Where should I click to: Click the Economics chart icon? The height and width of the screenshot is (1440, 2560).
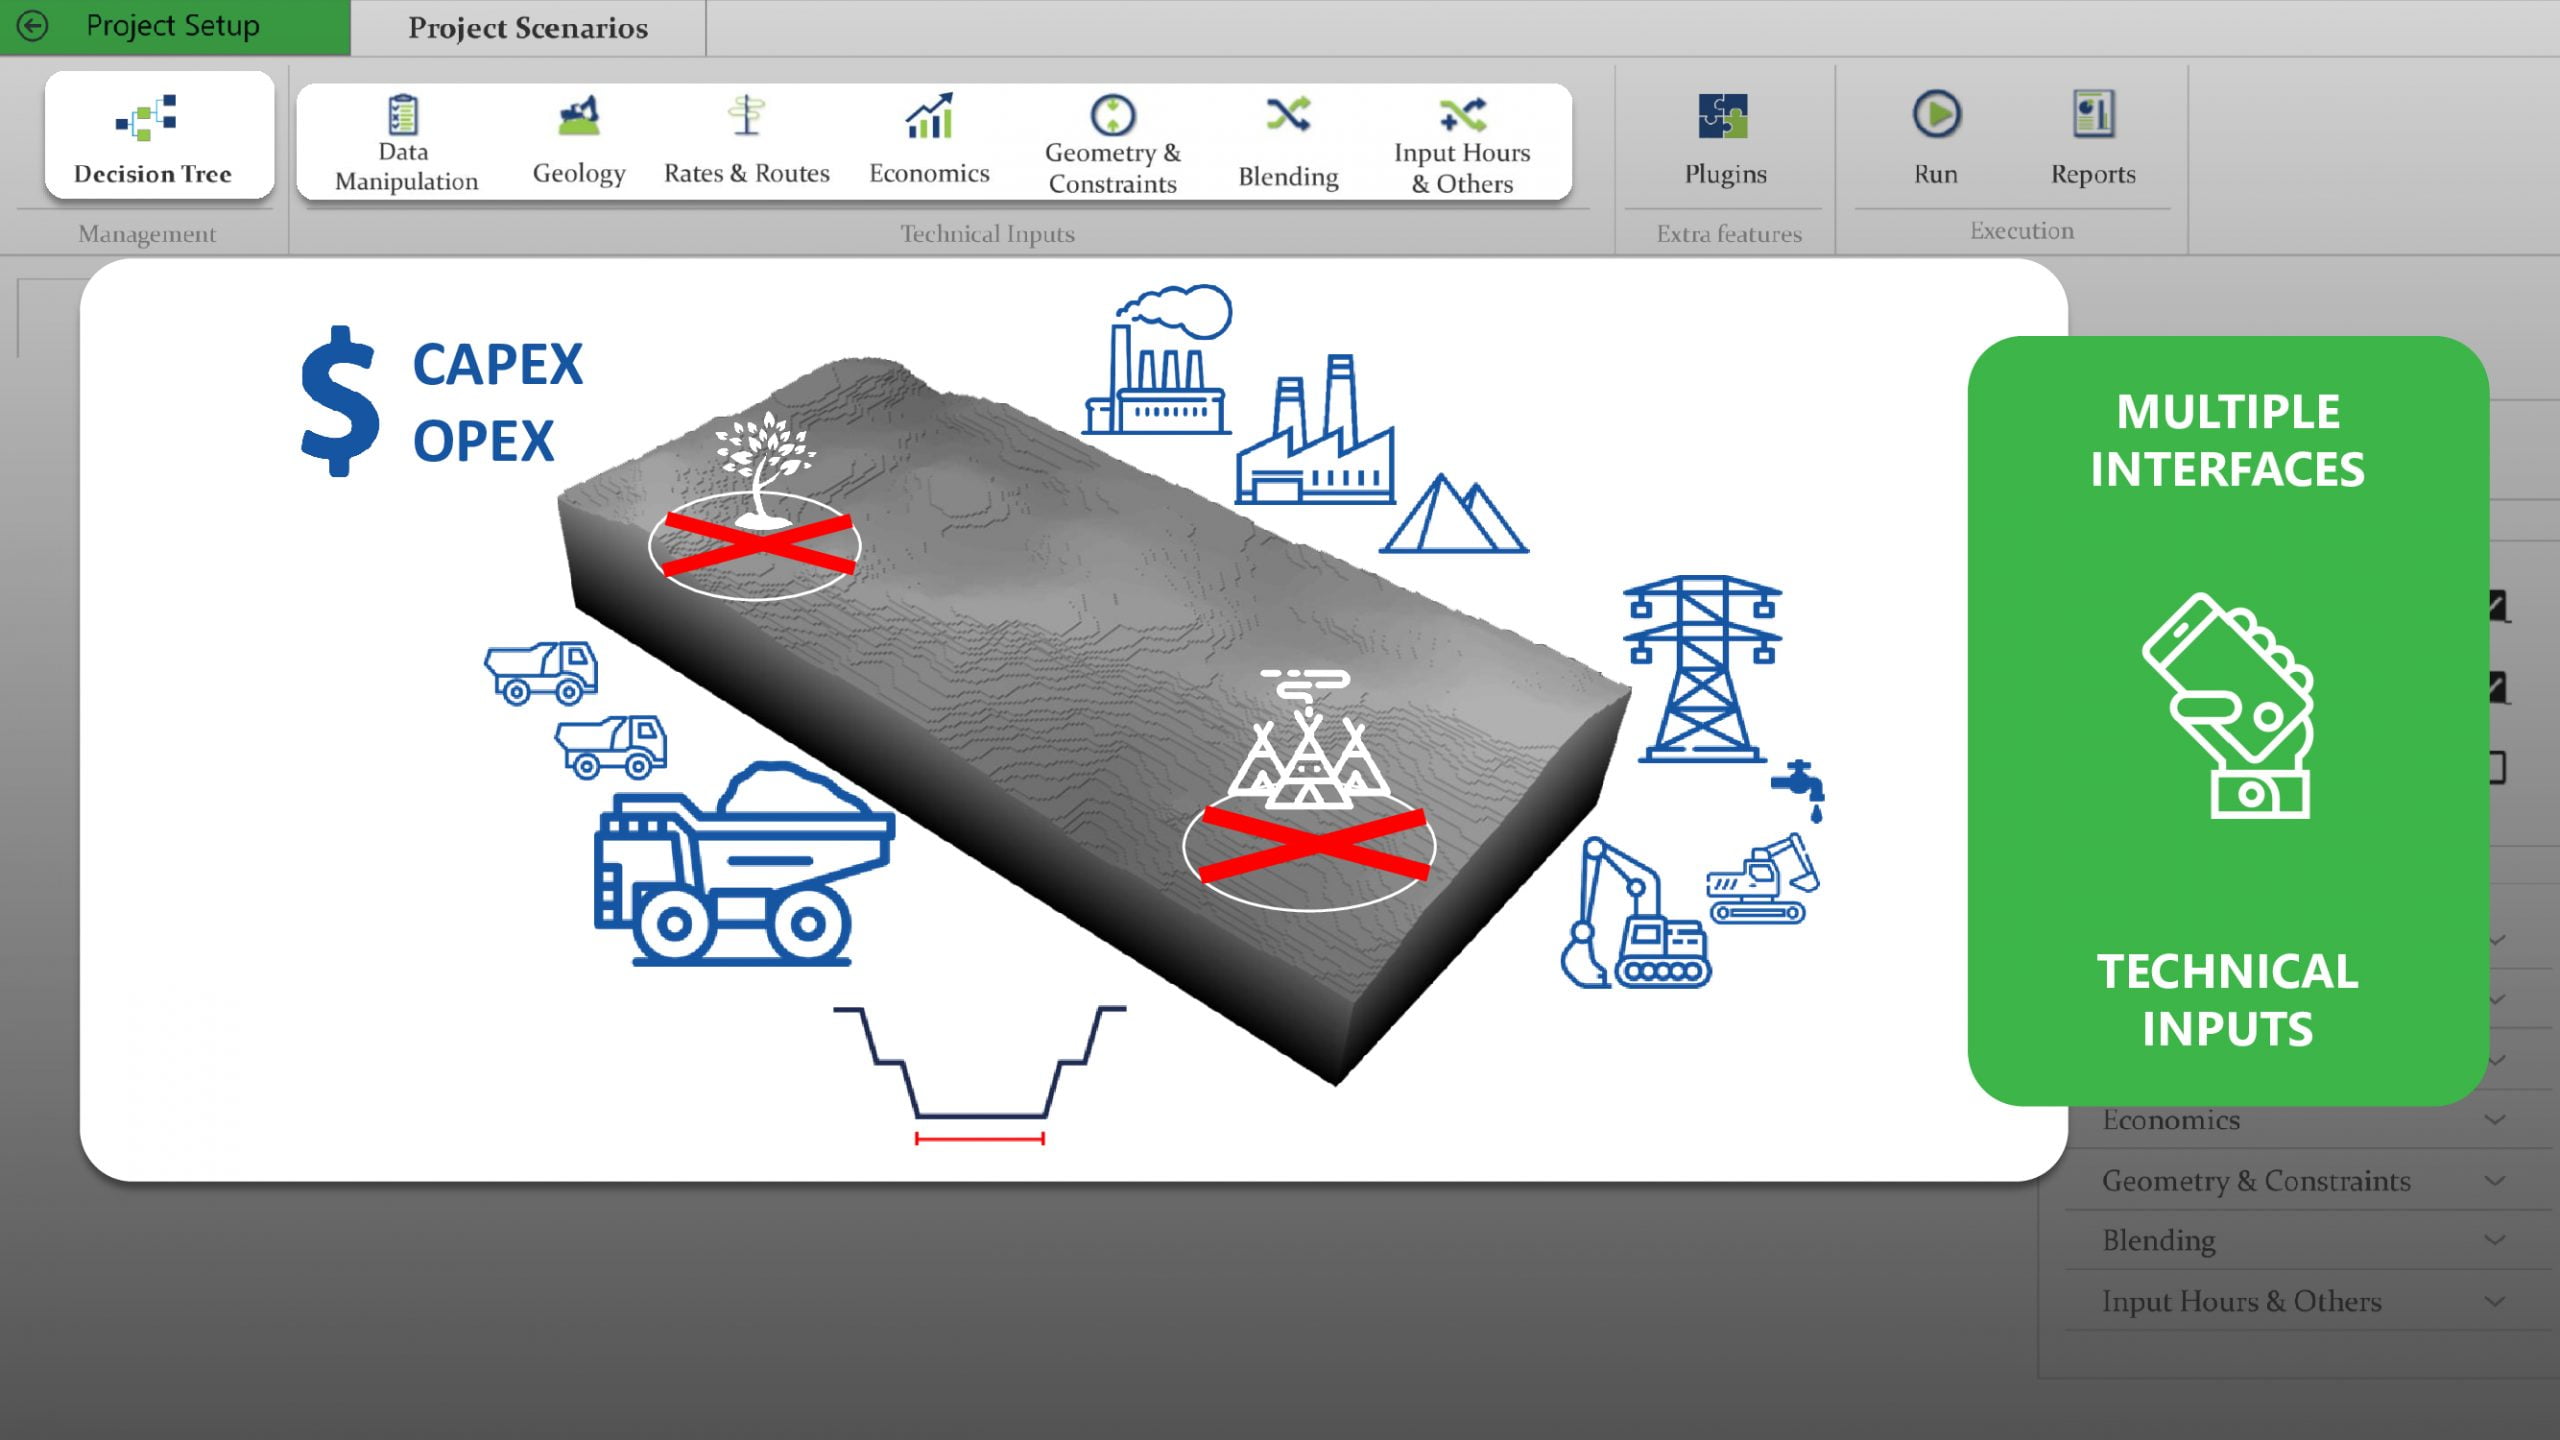point(929,116)
